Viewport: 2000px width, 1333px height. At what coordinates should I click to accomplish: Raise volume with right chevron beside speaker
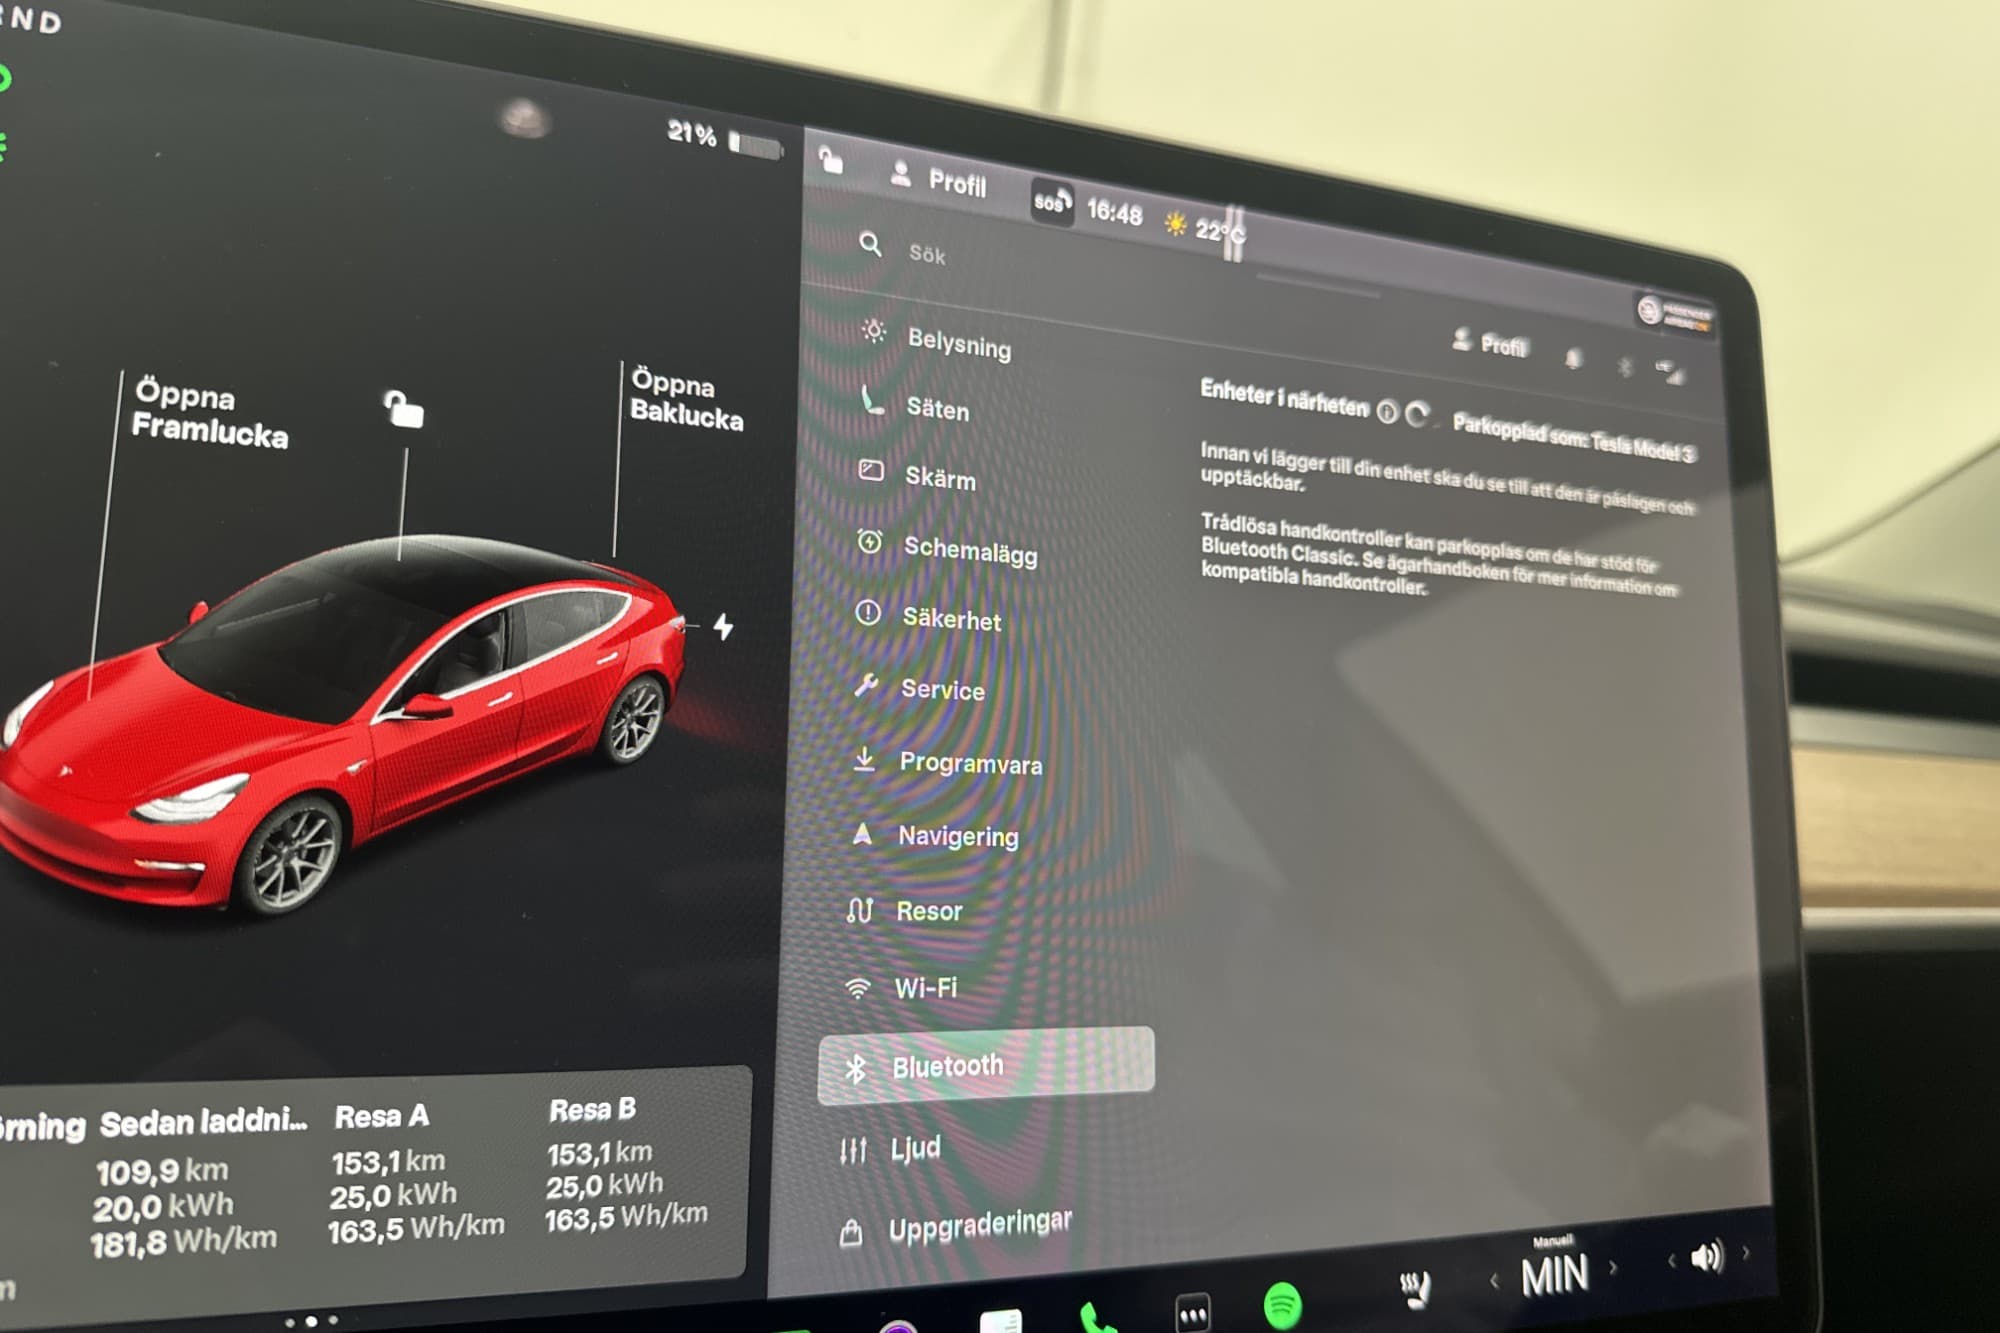[x=1746, y=1252]
